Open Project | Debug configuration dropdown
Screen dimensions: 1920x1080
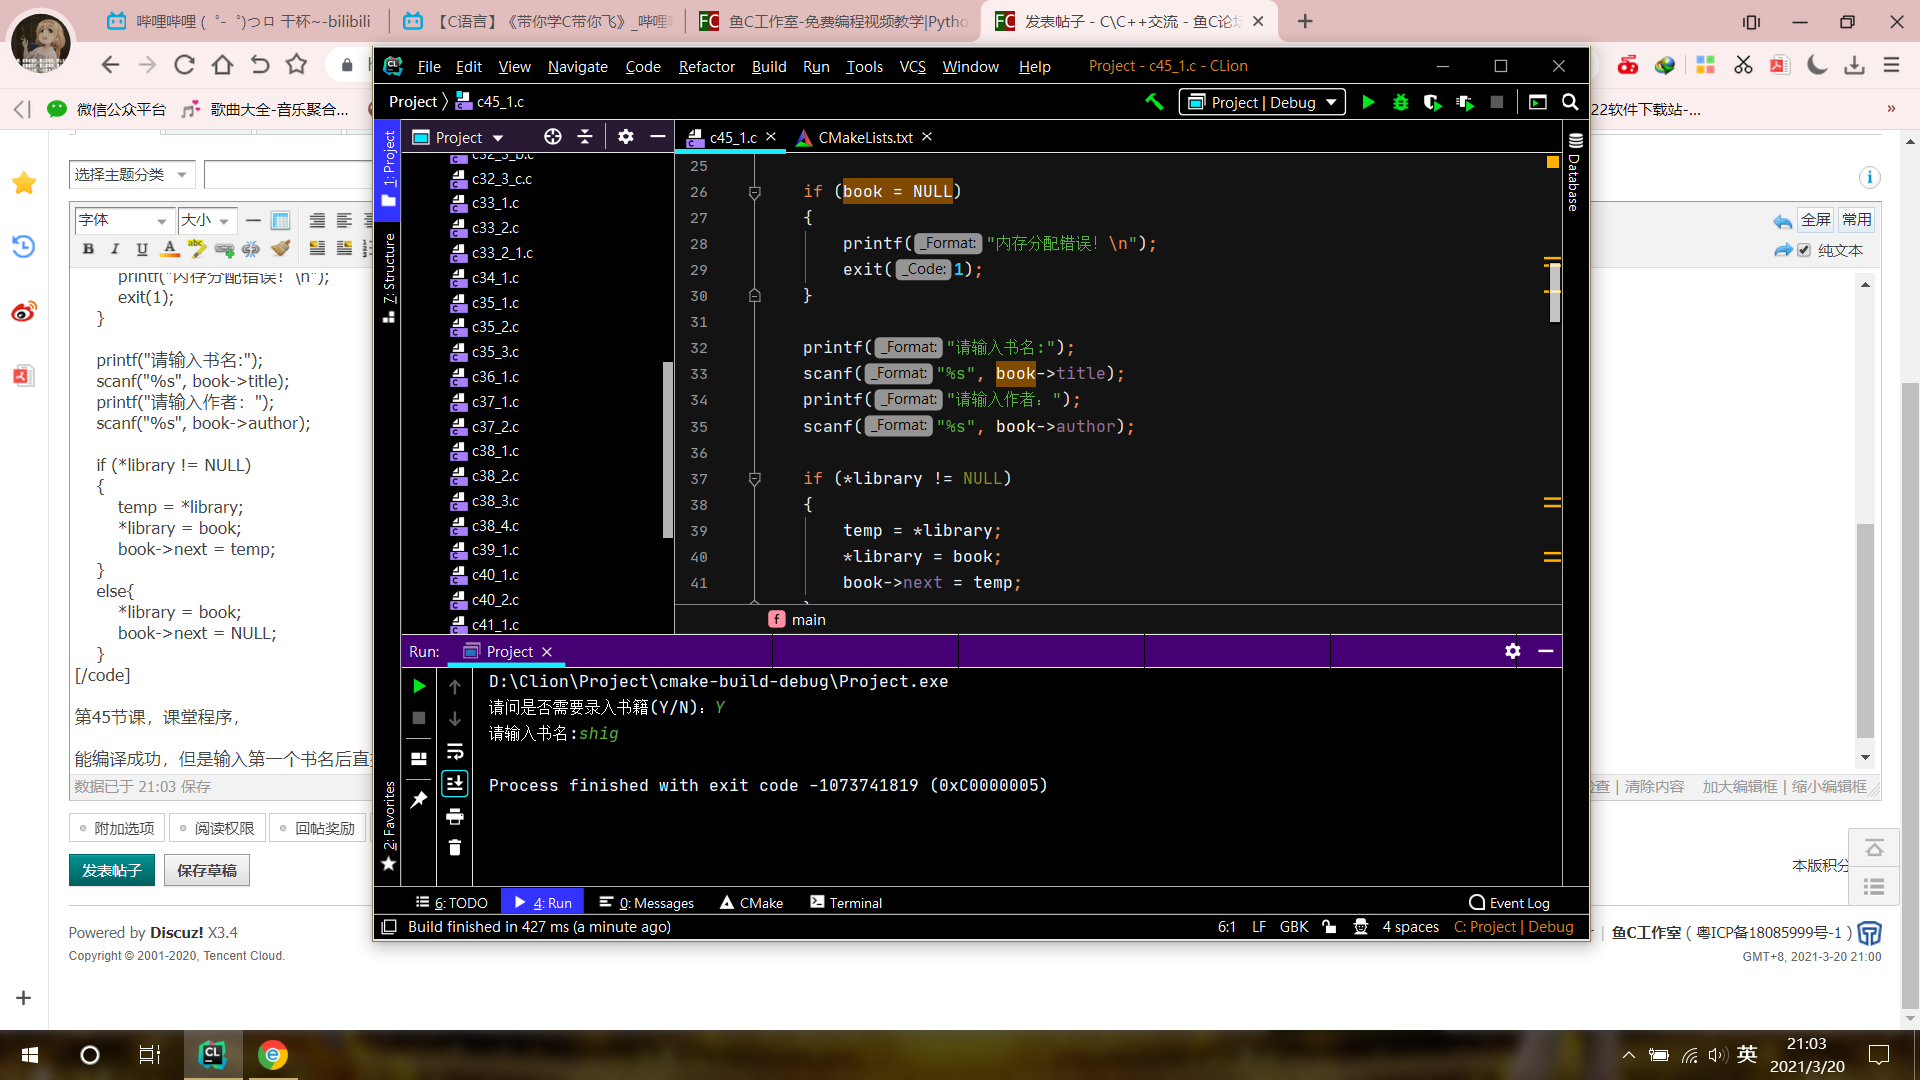pos(1262,102)
